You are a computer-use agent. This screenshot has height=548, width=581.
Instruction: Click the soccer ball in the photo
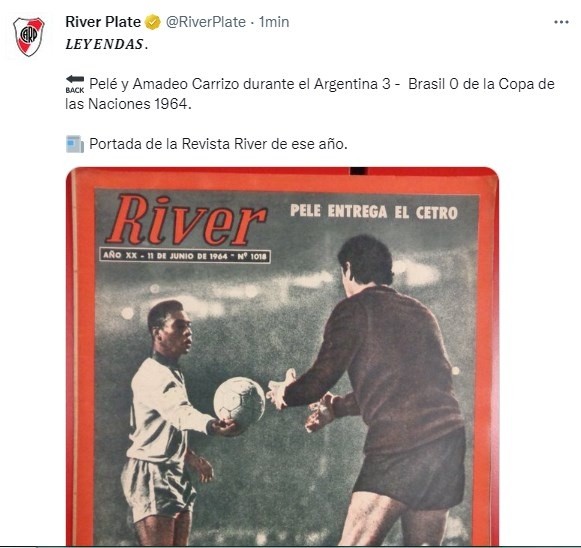[x=239, y=401]
